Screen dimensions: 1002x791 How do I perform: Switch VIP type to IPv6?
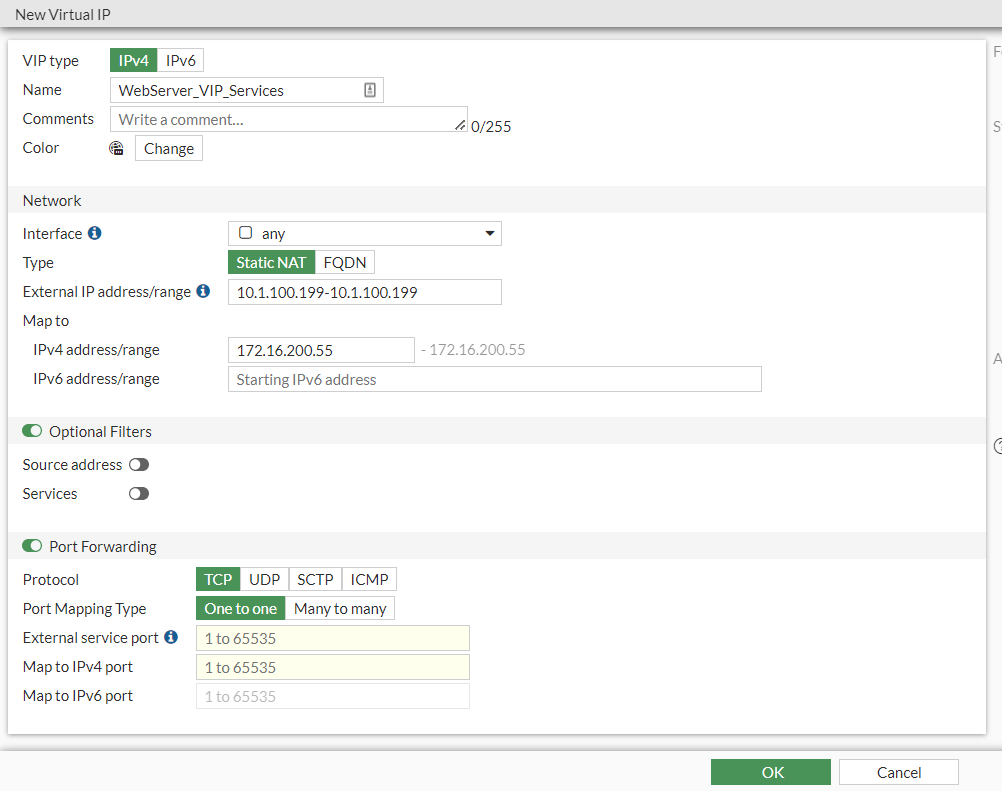[181, 60]
